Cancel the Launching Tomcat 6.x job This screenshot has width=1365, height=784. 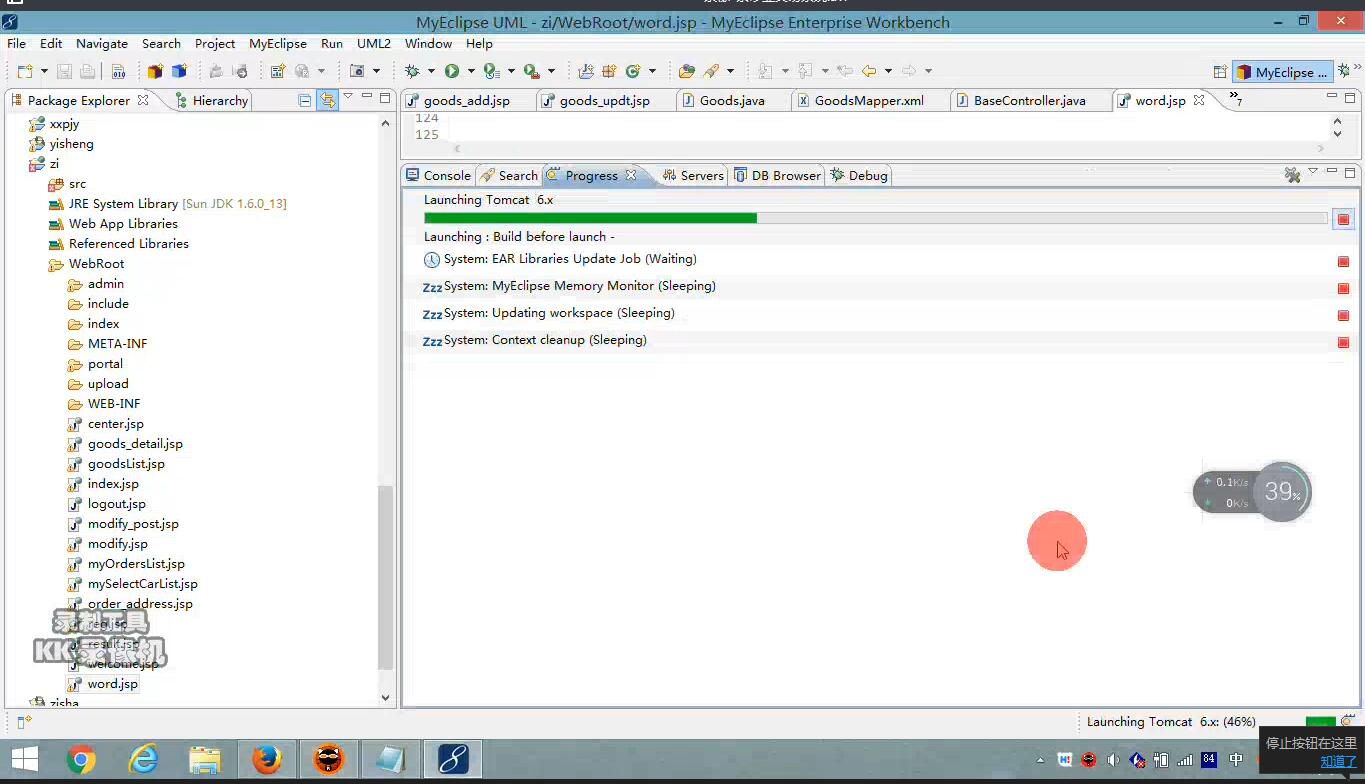[1343, 219]
